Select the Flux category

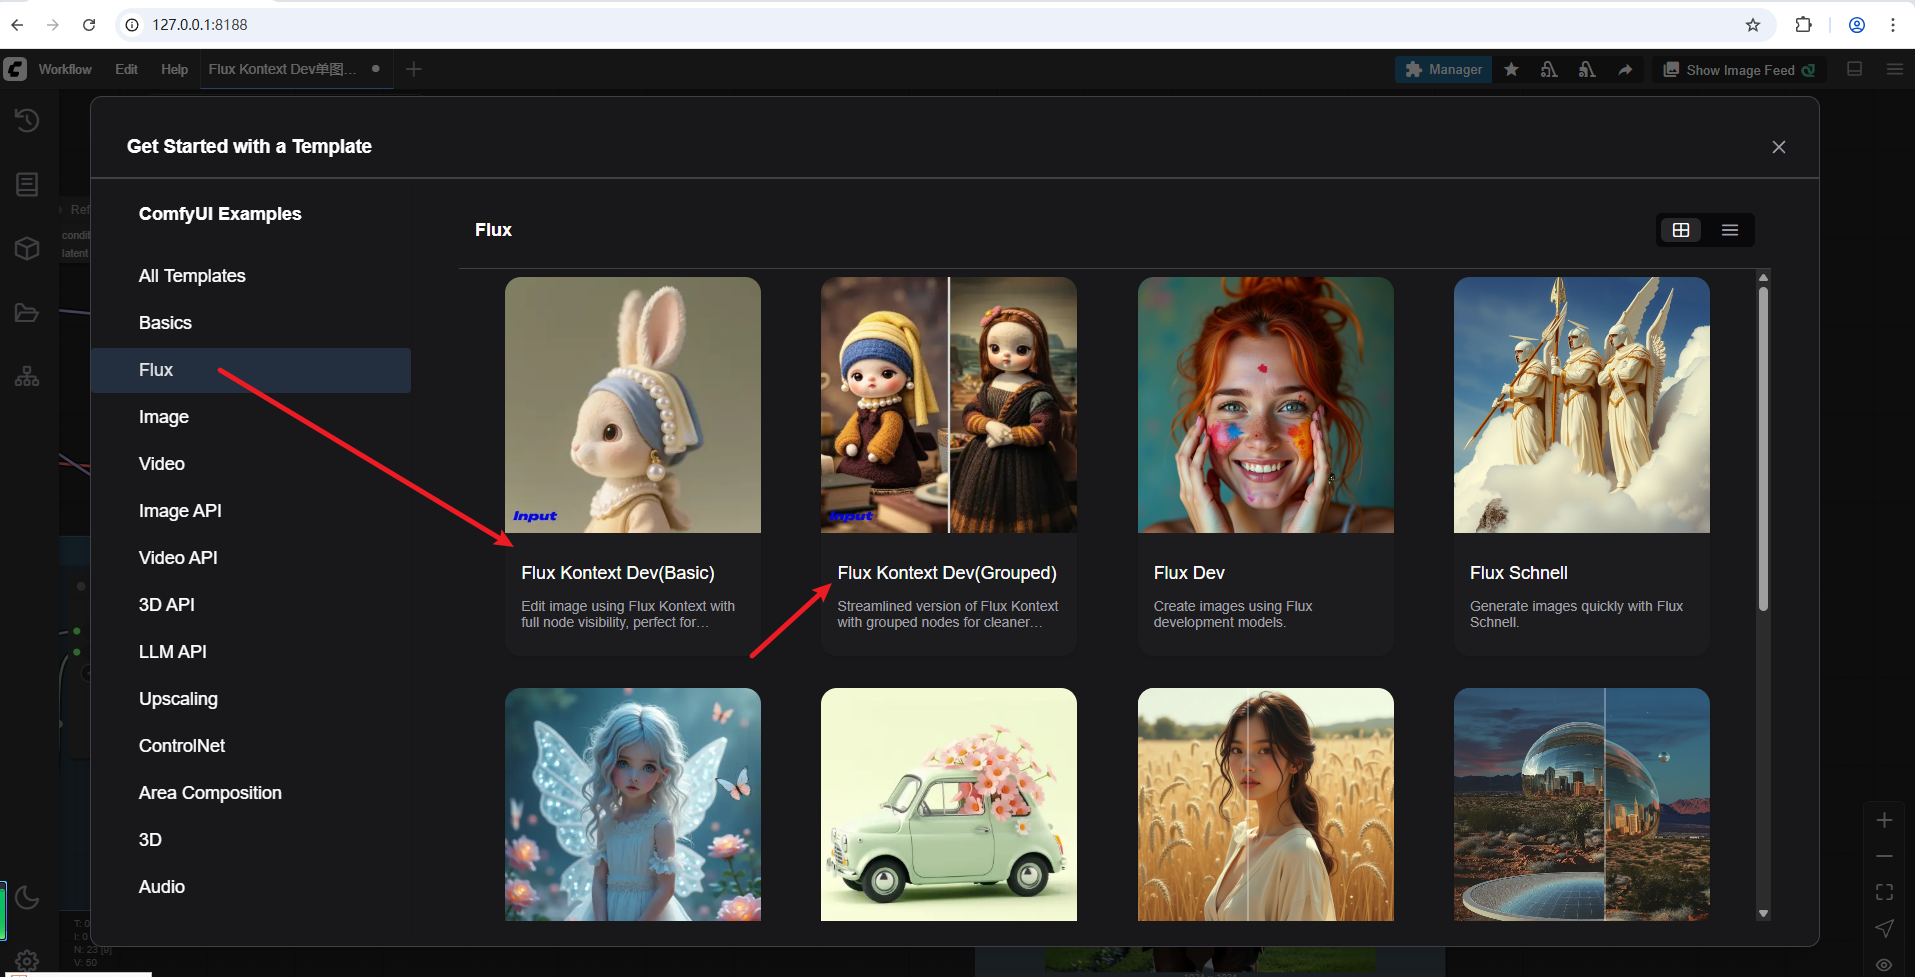point(251,370)
